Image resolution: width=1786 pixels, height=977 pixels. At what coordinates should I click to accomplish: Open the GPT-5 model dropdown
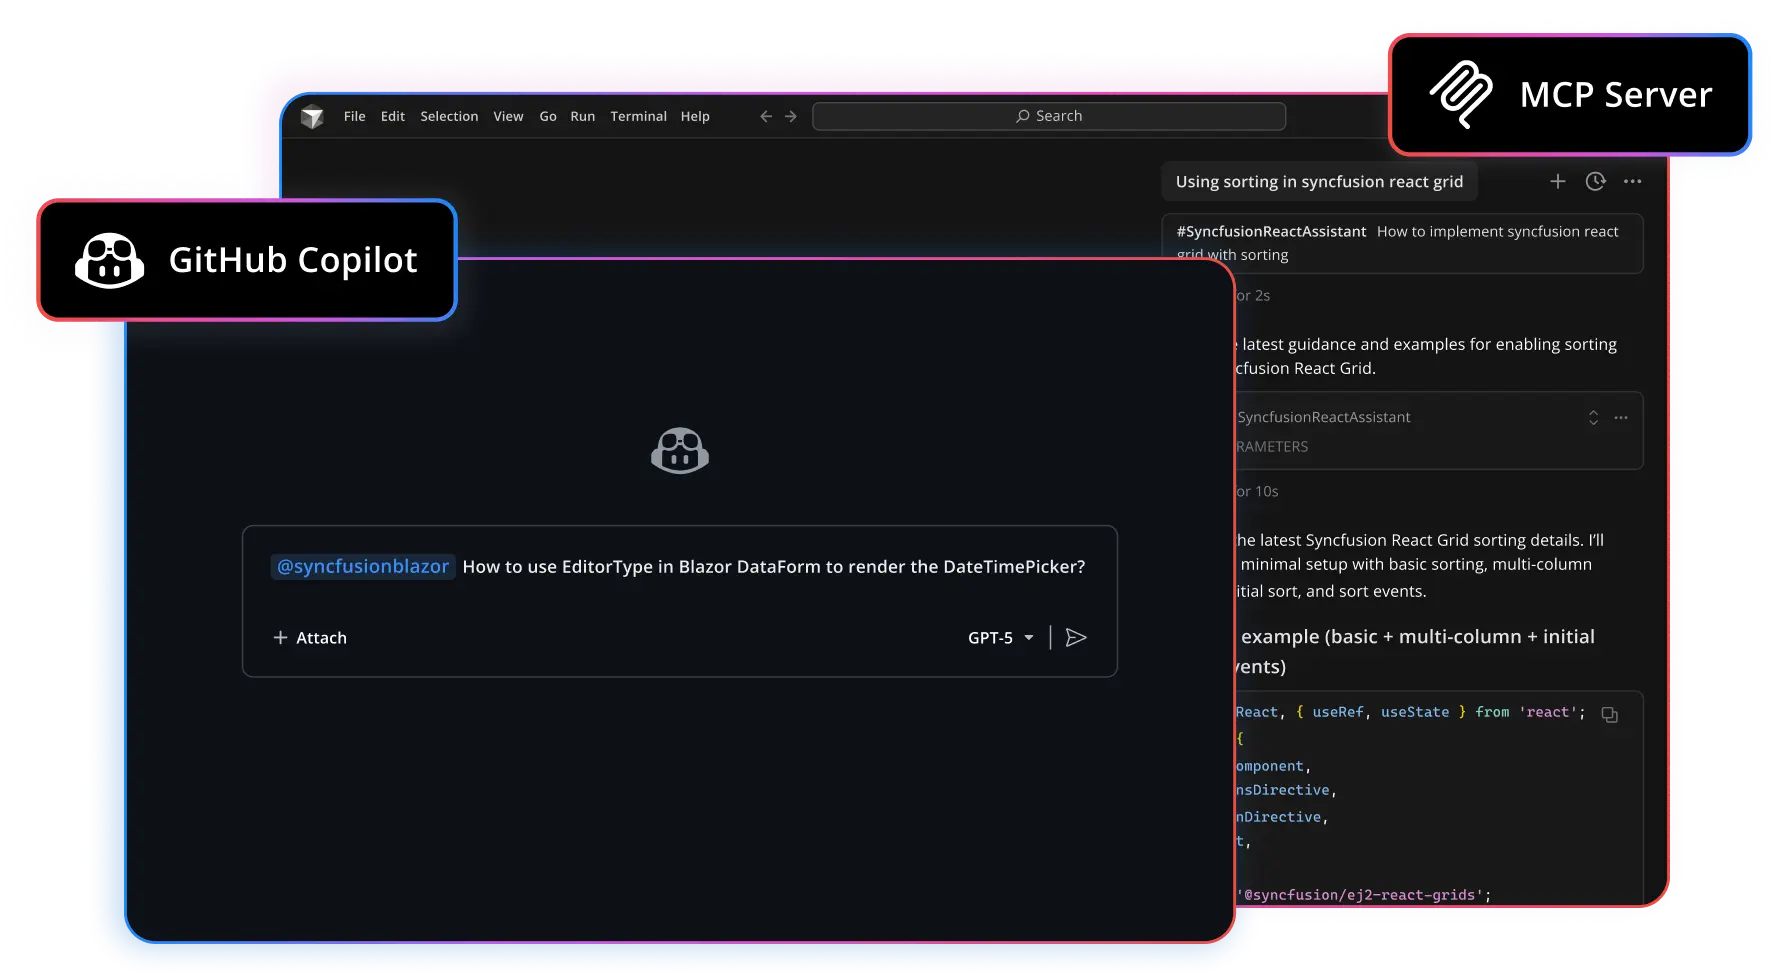pos(999,637)
